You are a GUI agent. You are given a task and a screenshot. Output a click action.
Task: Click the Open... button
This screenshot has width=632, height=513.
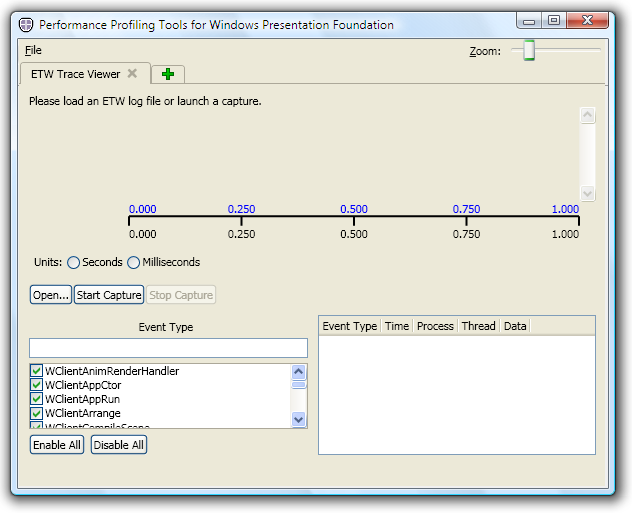coord(51,295)
